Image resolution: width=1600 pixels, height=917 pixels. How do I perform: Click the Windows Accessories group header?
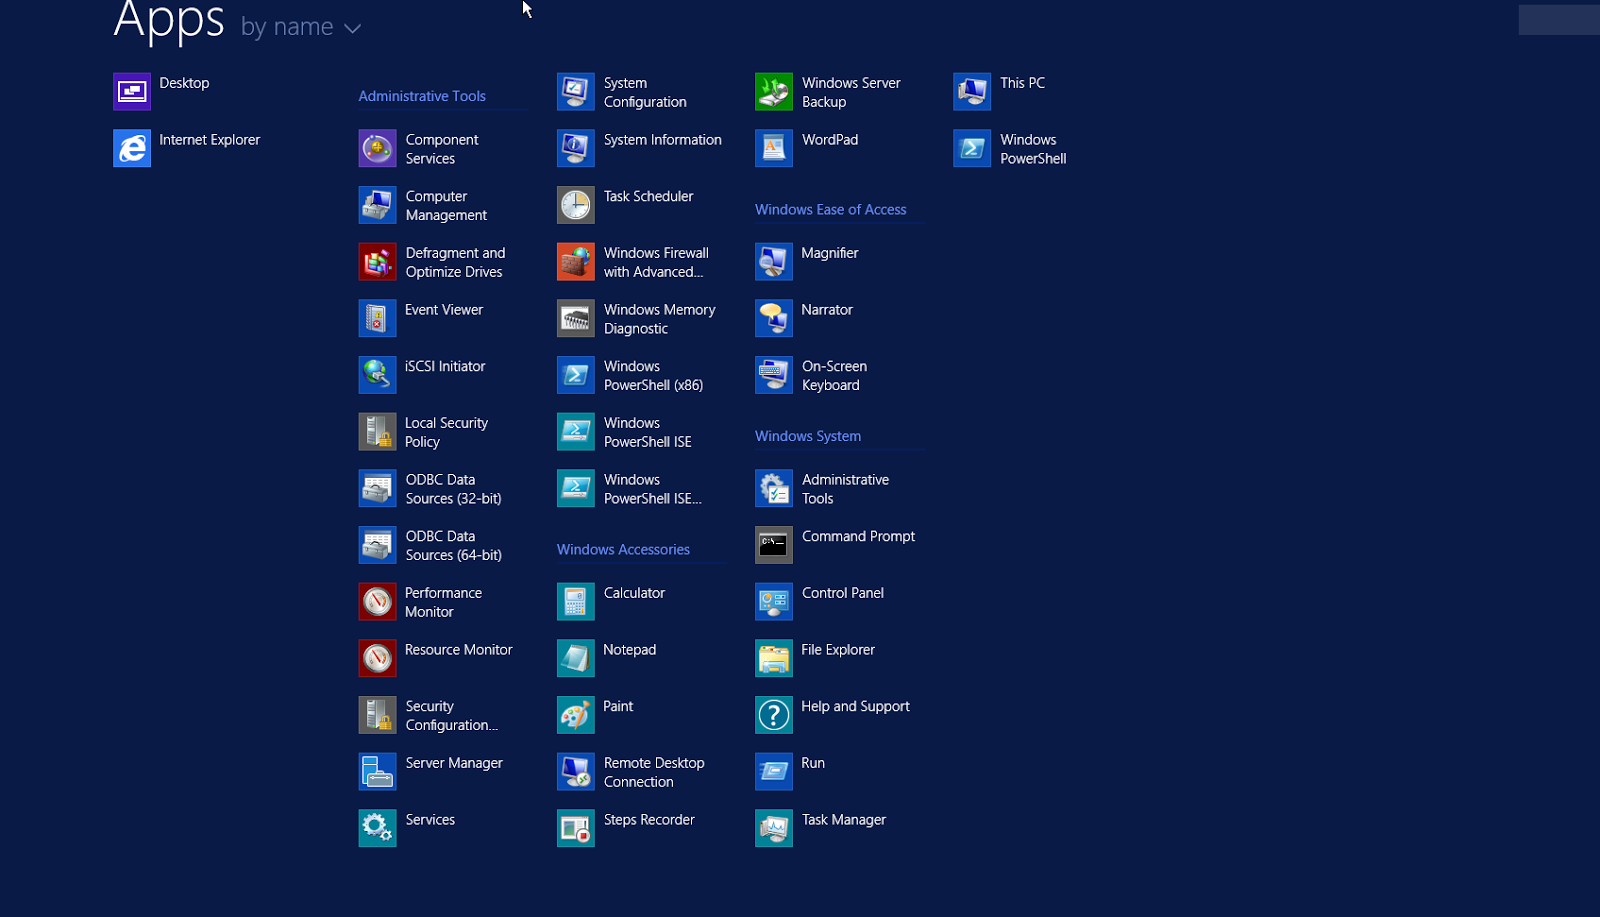[623, 550]
